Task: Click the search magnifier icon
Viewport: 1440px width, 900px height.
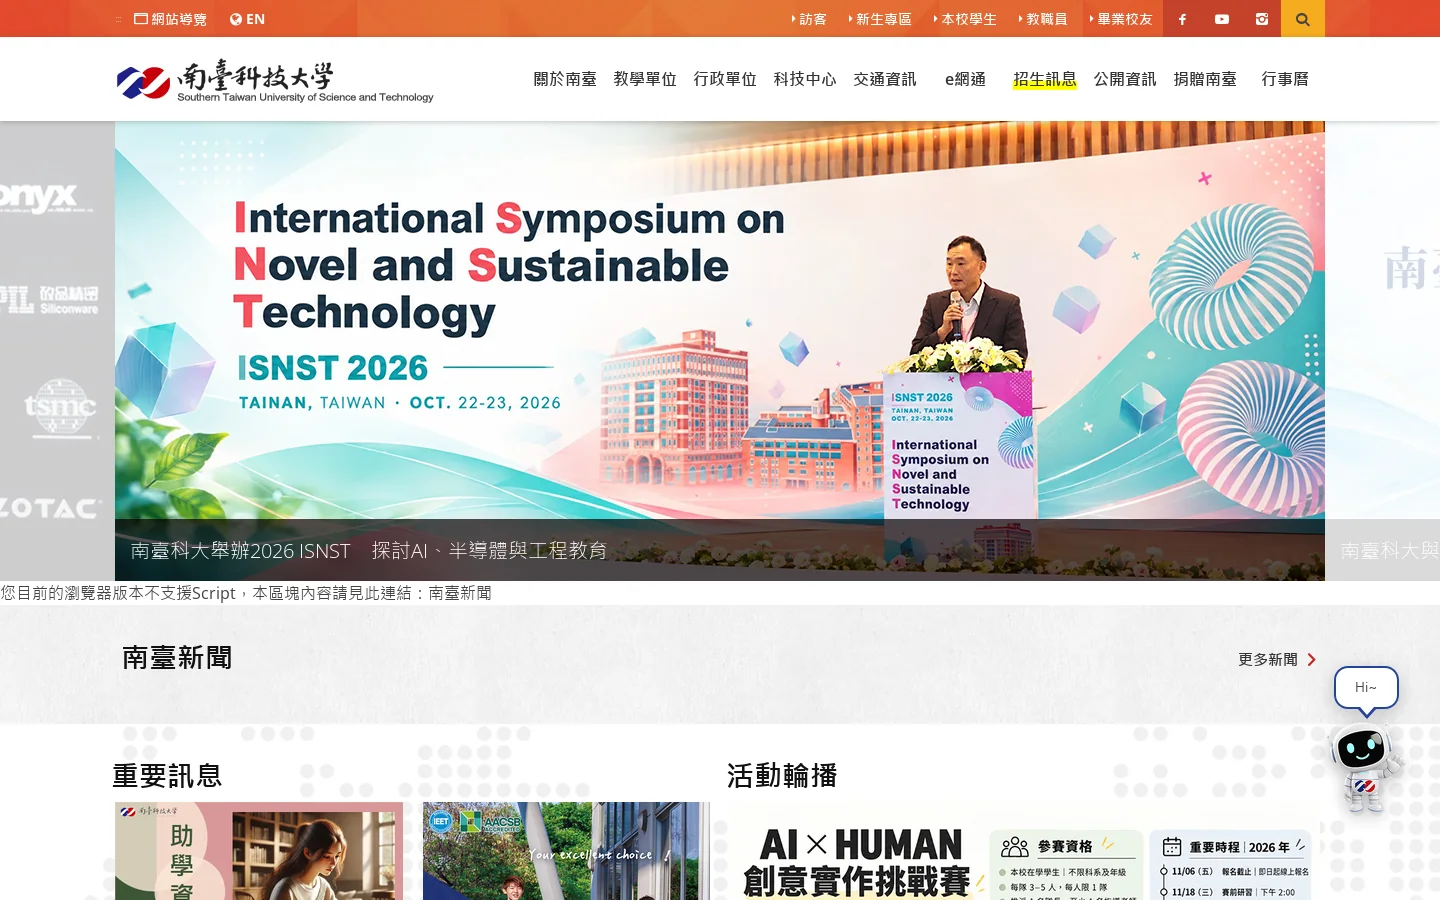Action: pos(1303,19)
